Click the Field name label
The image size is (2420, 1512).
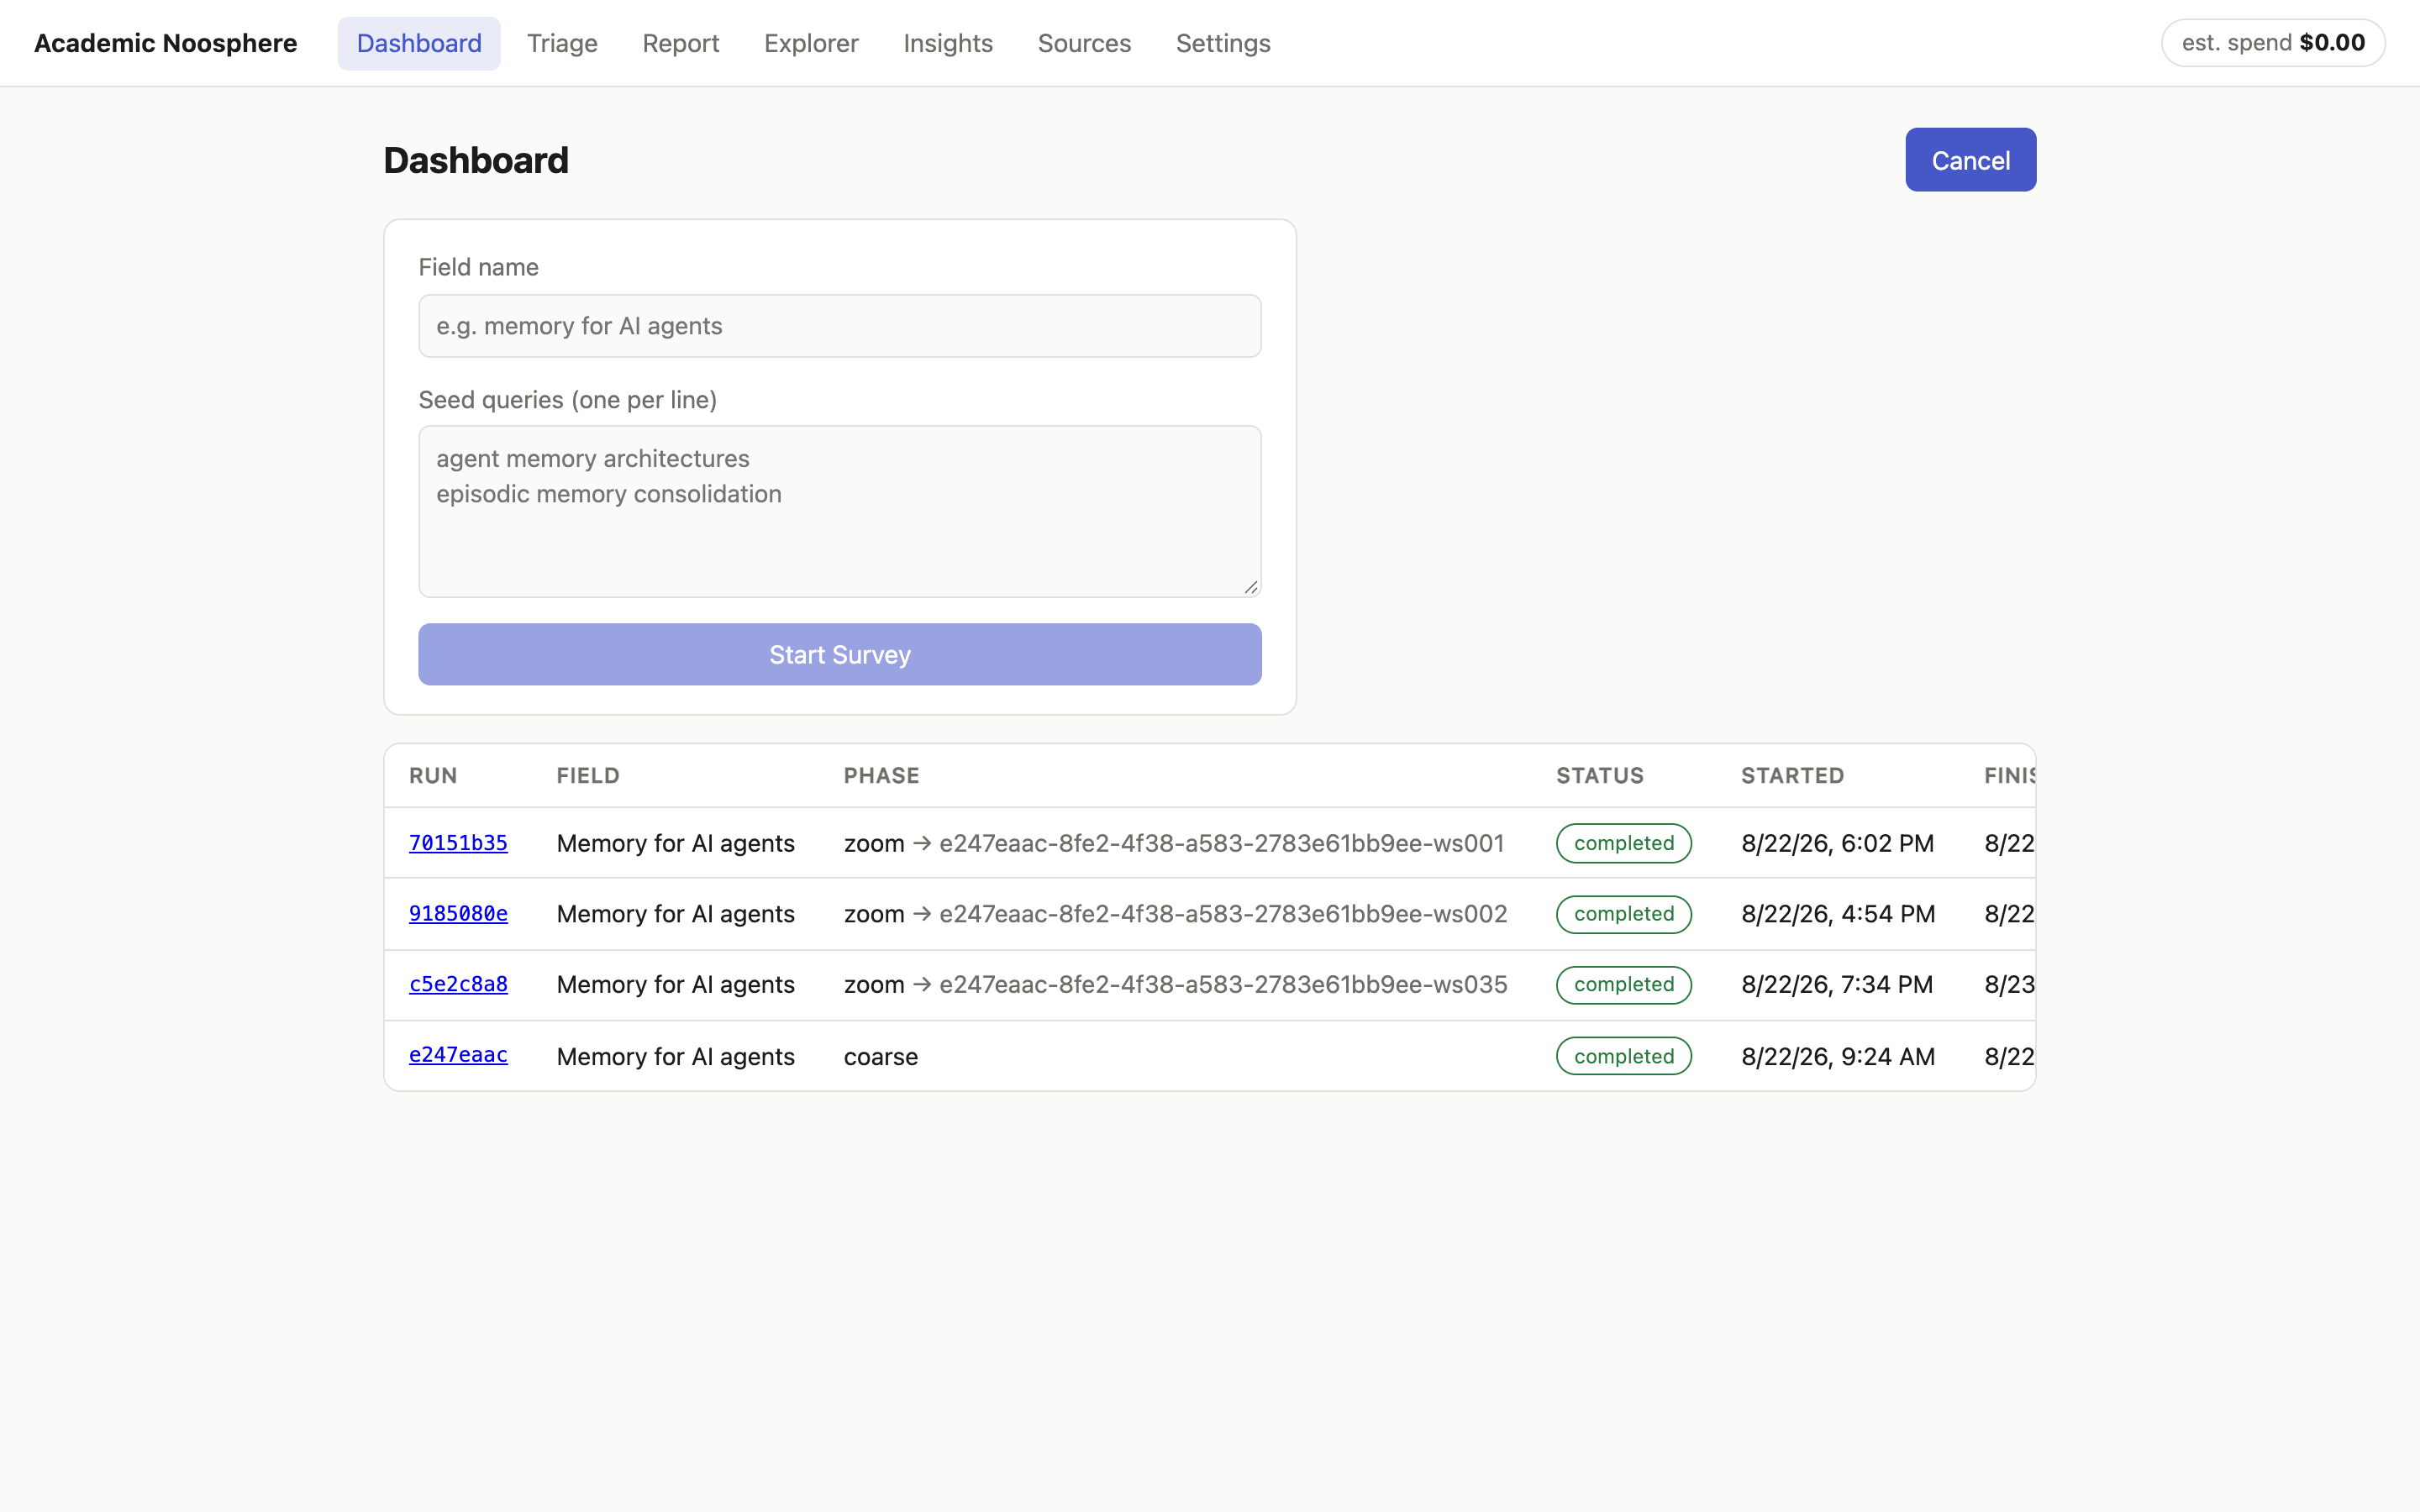[478, 267]
